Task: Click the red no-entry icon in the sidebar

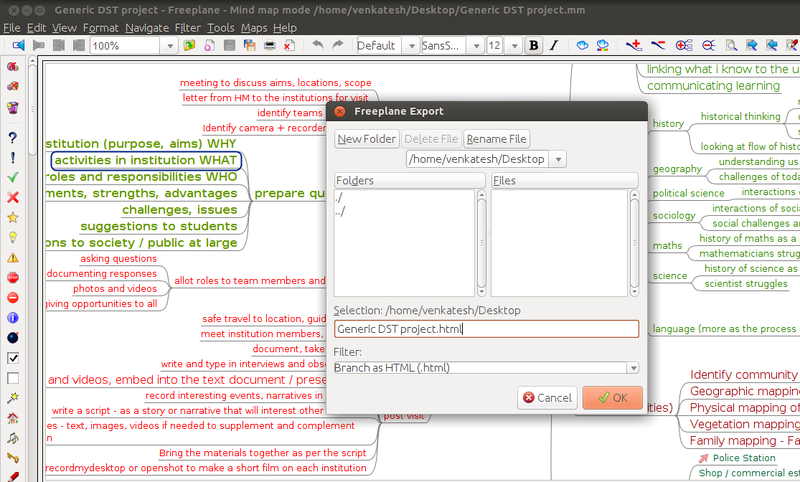Action: coord(13,297)
